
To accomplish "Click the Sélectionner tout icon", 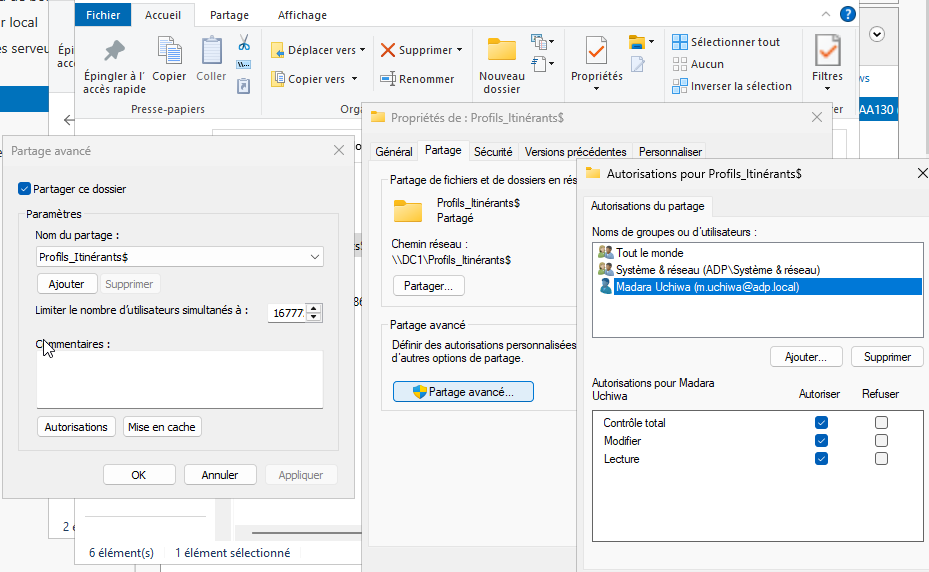I will [680, 42].
